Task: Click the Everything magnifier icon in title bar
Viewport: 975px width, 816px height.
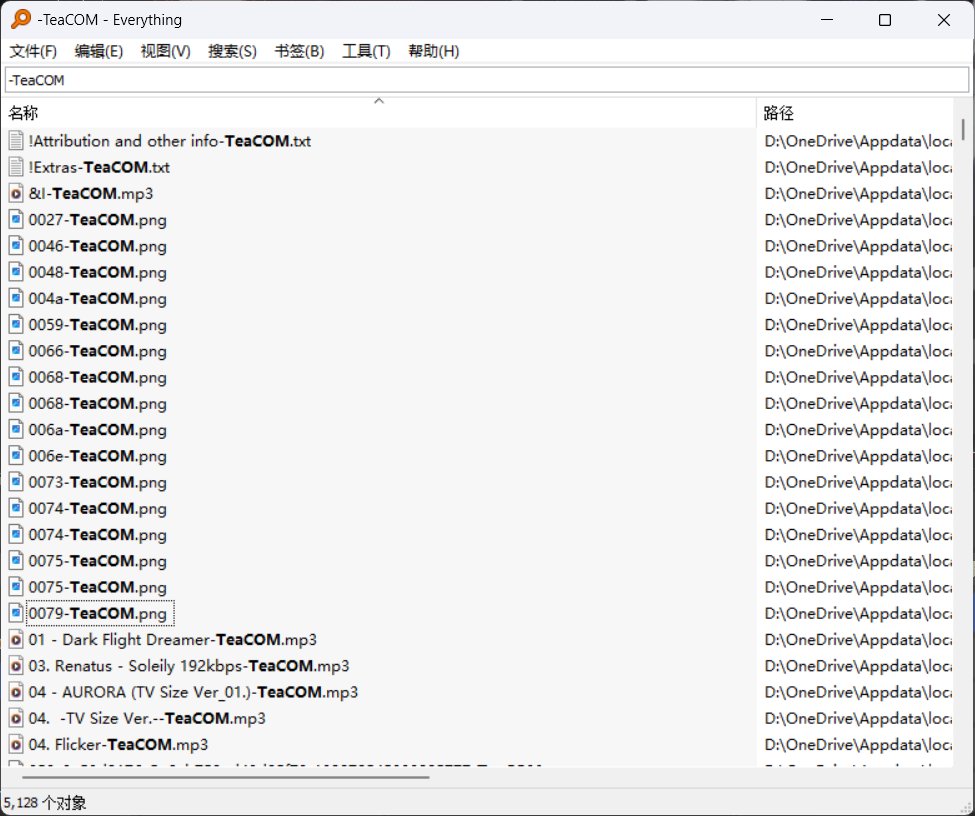Action: pos(21,19)
